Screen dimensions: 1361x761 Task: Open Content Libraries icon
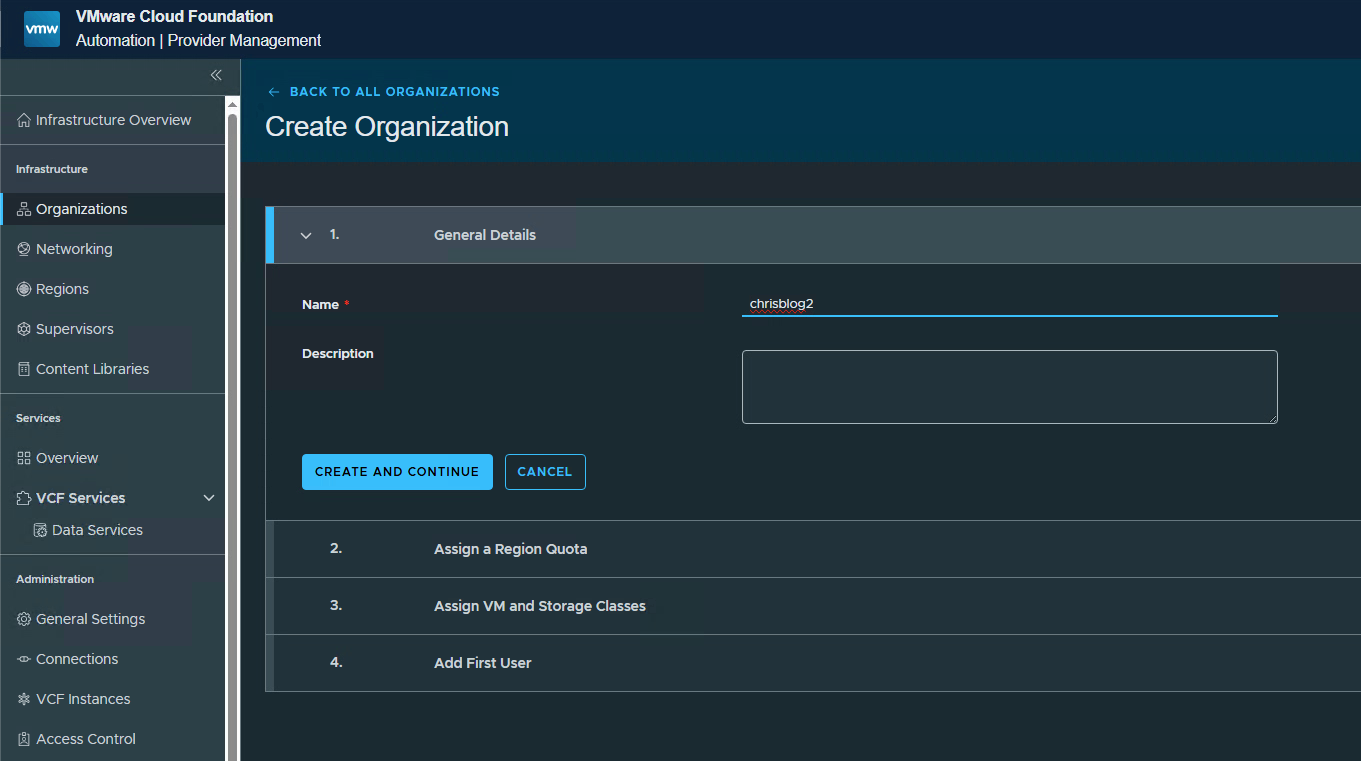coord(24,369)
